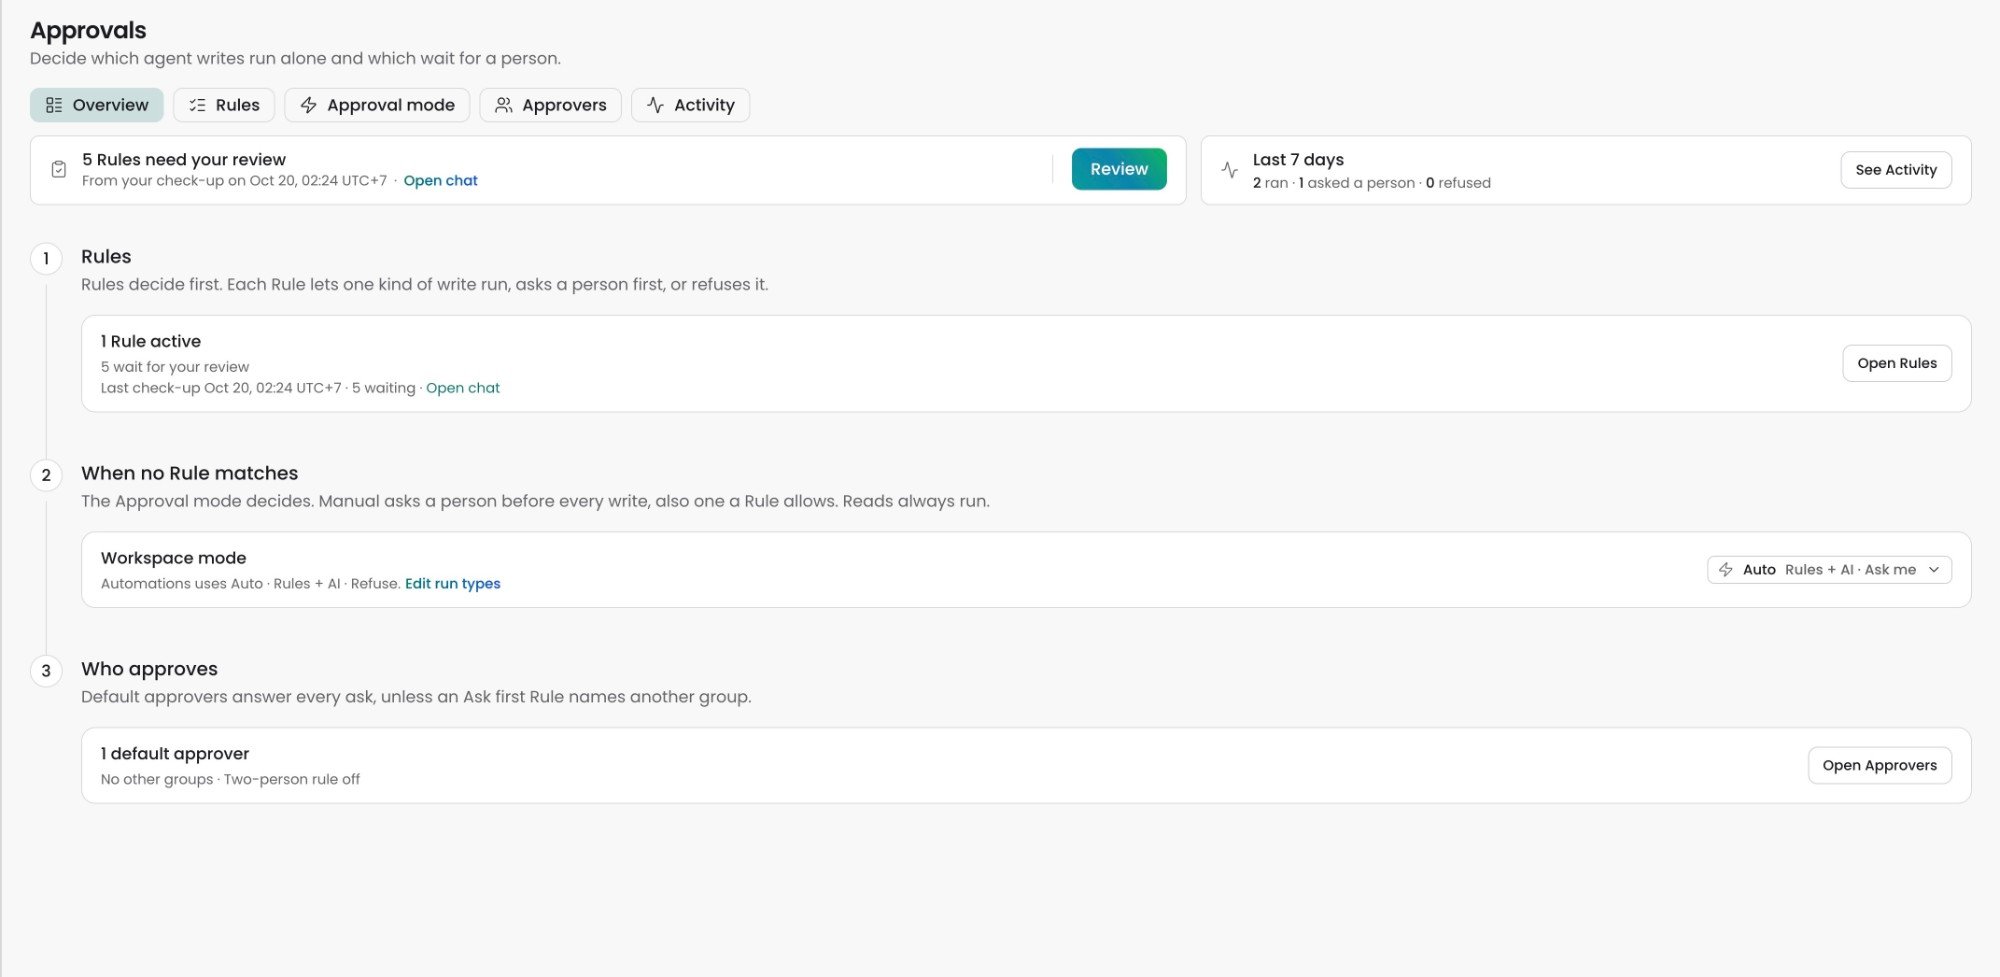
Task: Click 'When no Rule matches' heading
Action: point(190,473)
